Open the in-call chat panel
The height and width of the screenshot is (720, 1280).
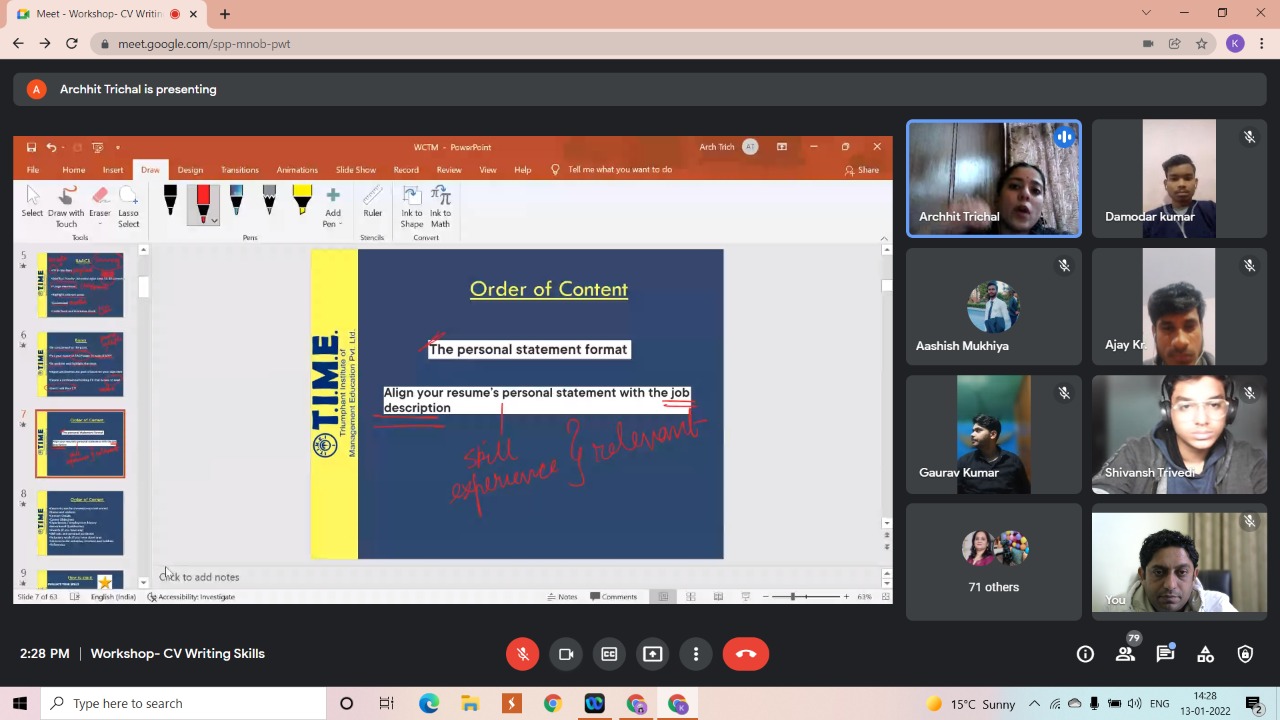coord(1165,654)
